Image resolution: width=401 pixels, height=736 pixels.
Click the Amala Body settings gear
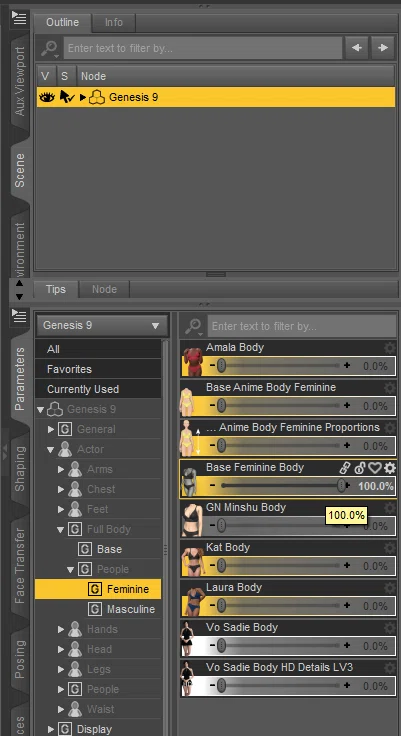[390, 348]
